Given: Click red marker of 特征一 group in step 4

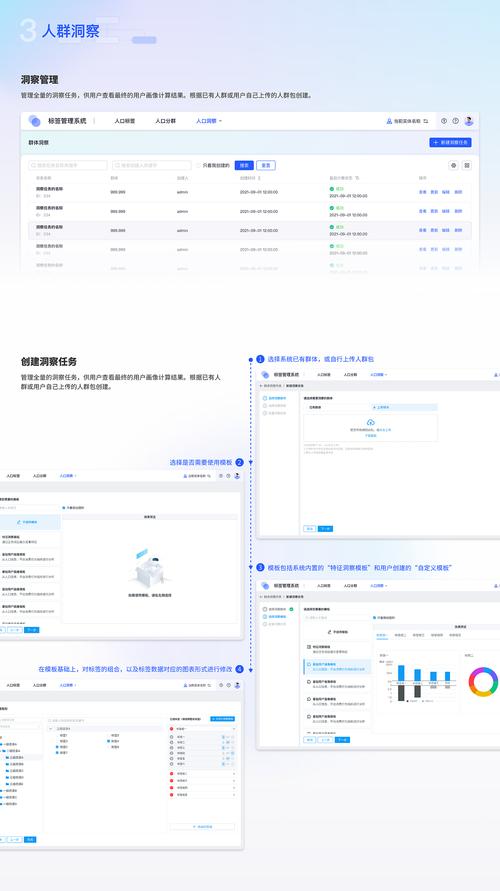Looking at the screenshot, I should pos(171,728).
